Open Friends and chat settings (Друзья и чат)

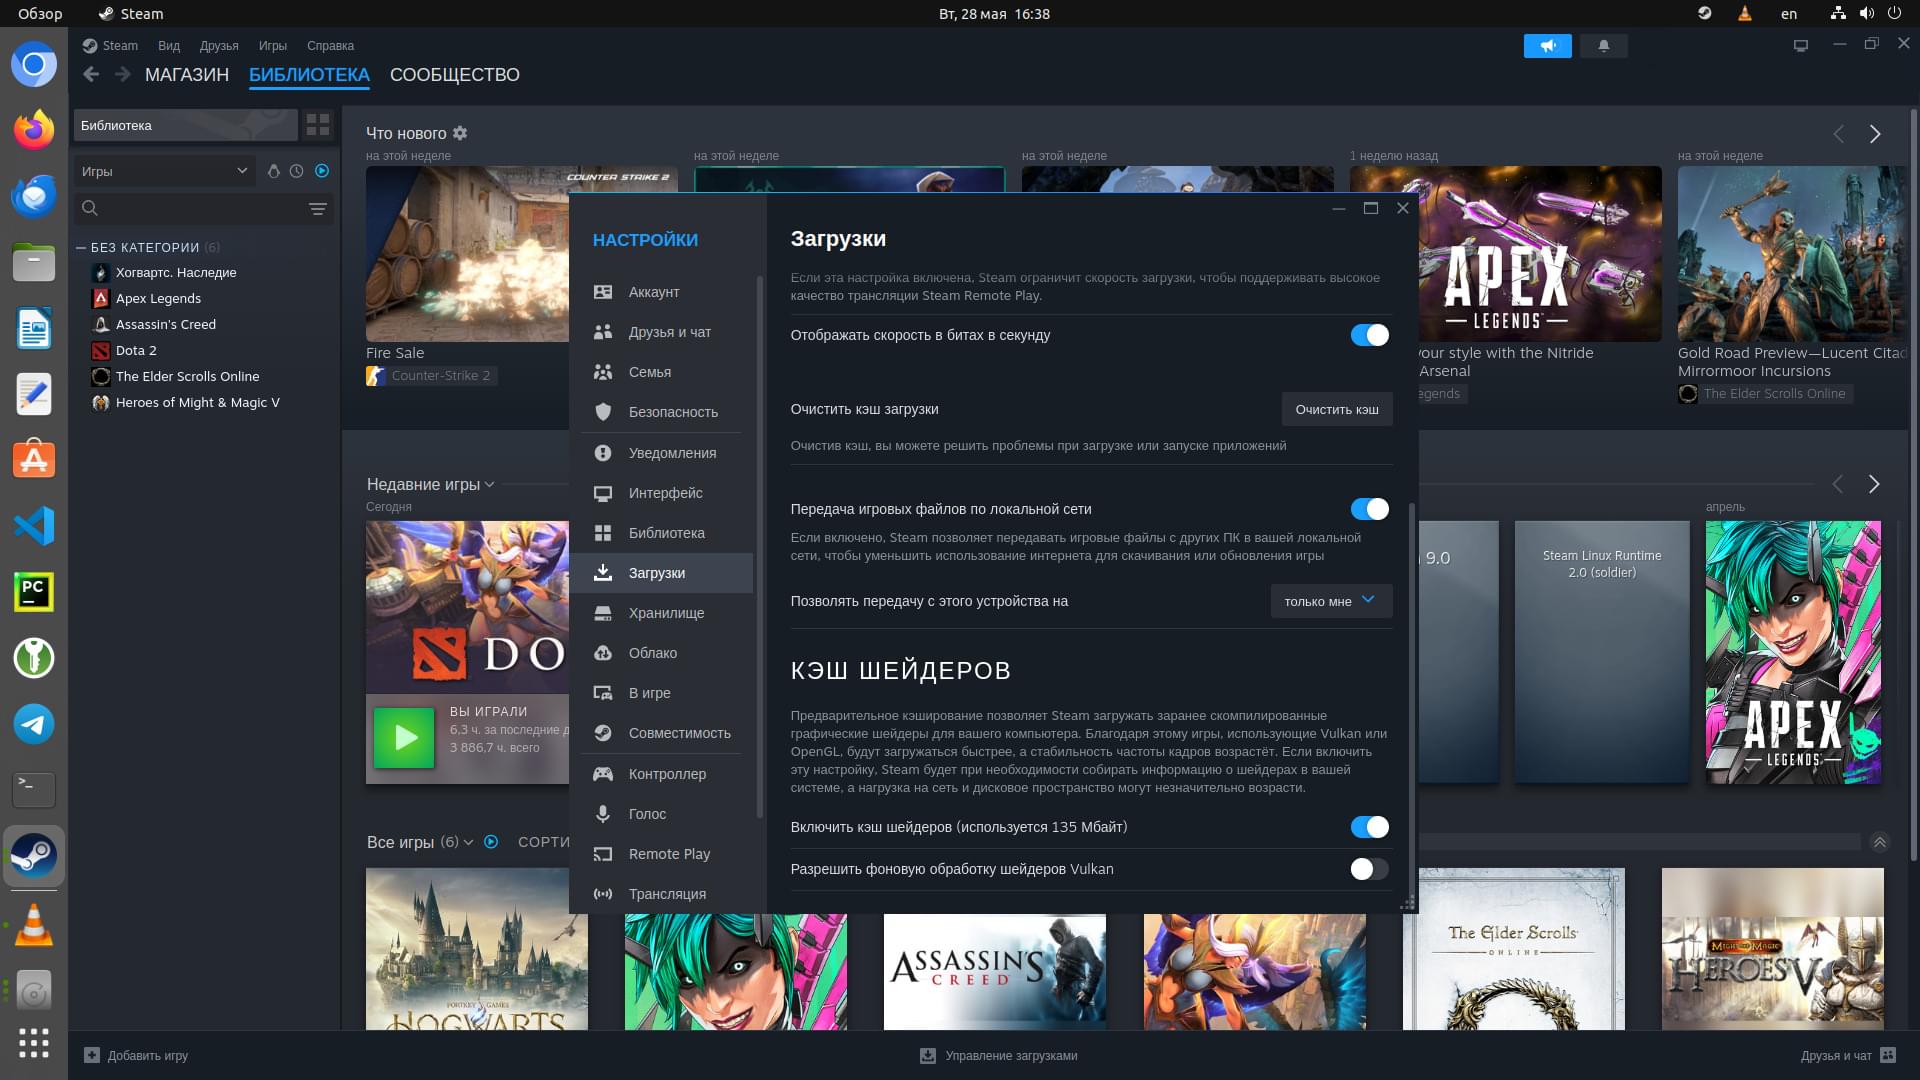(660, 332)
